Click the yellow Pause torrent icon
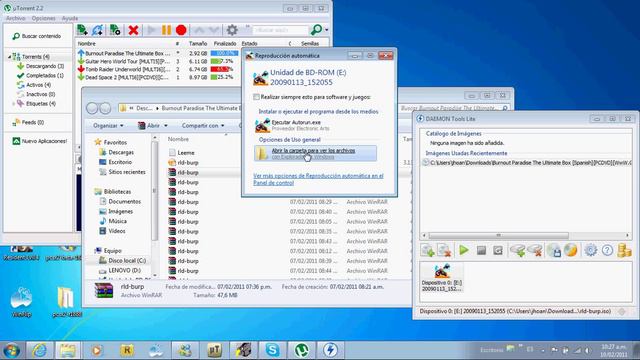This screenshot has height=360, width=640. (x=166, y=30)
